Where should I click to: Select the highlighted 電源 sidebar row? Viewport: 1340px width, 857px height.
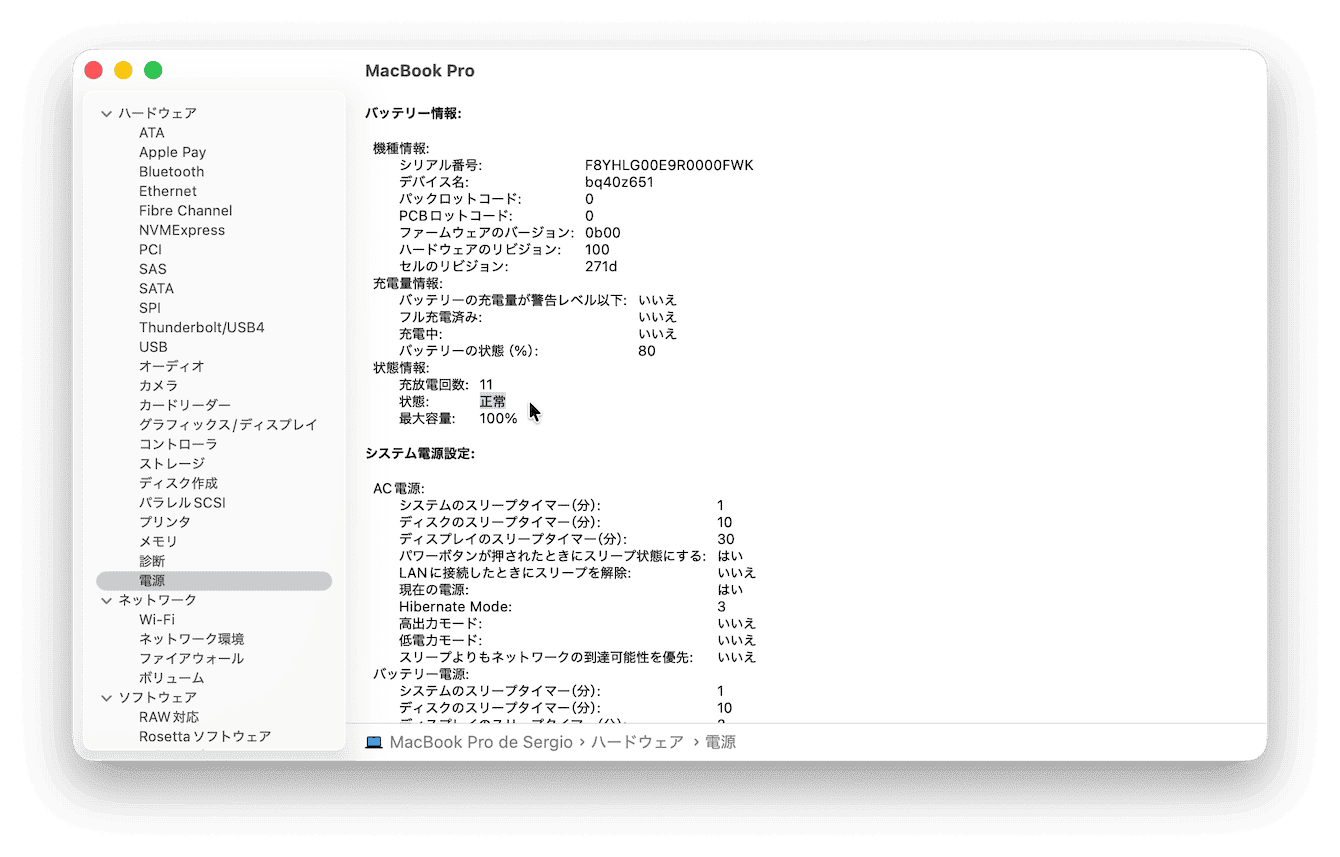(214, 581)
